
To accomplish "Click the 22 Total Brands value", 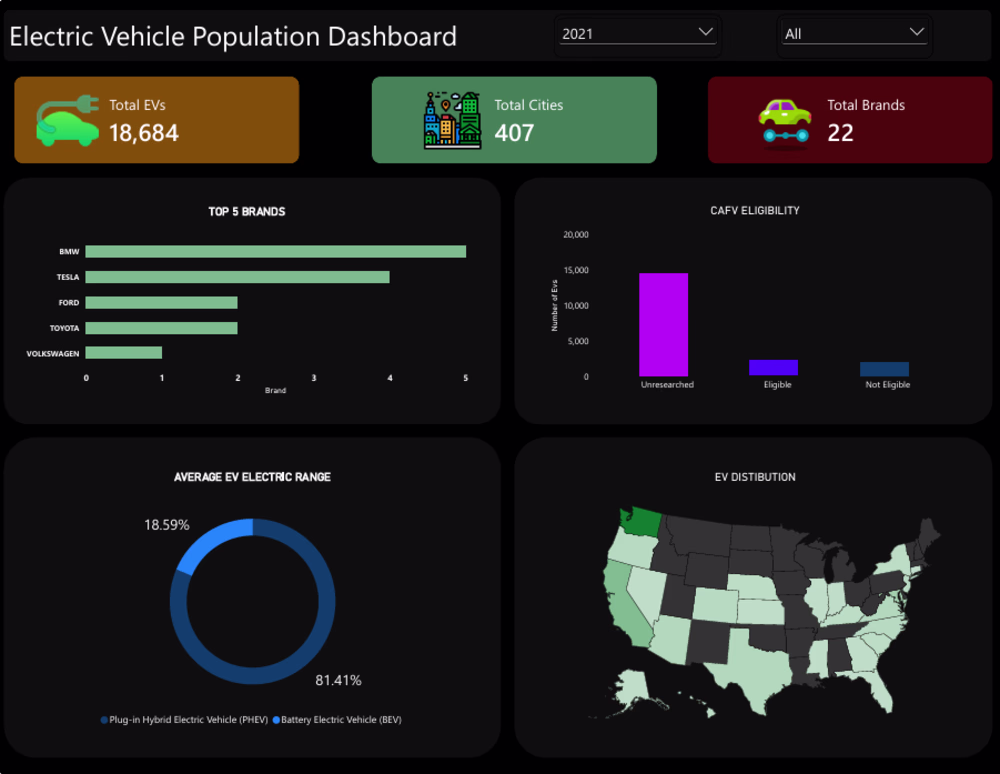I will [x=841, y=133].
